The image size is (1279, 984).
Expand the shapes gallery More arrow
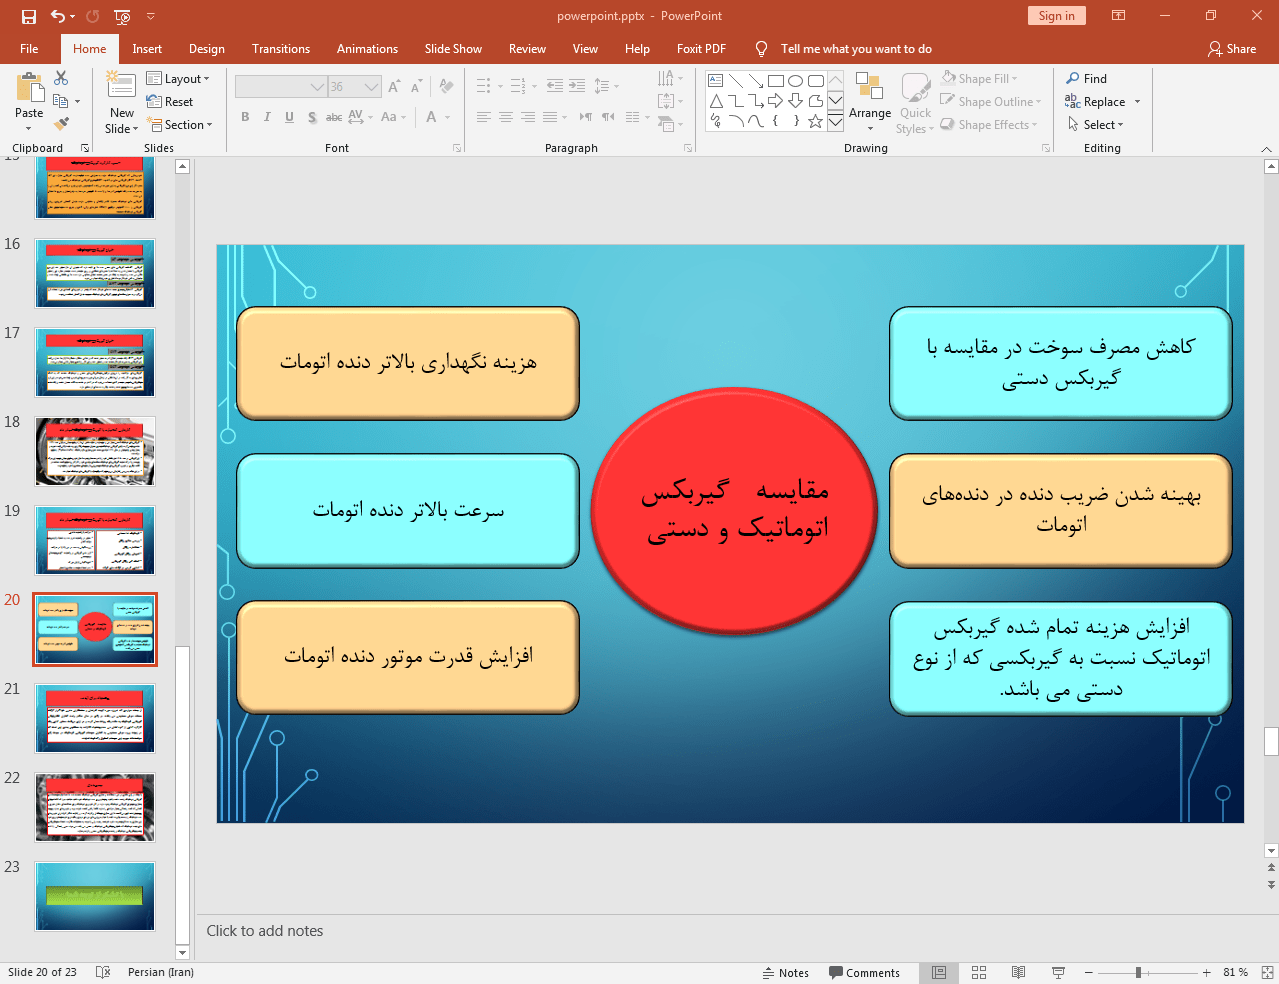835,121
